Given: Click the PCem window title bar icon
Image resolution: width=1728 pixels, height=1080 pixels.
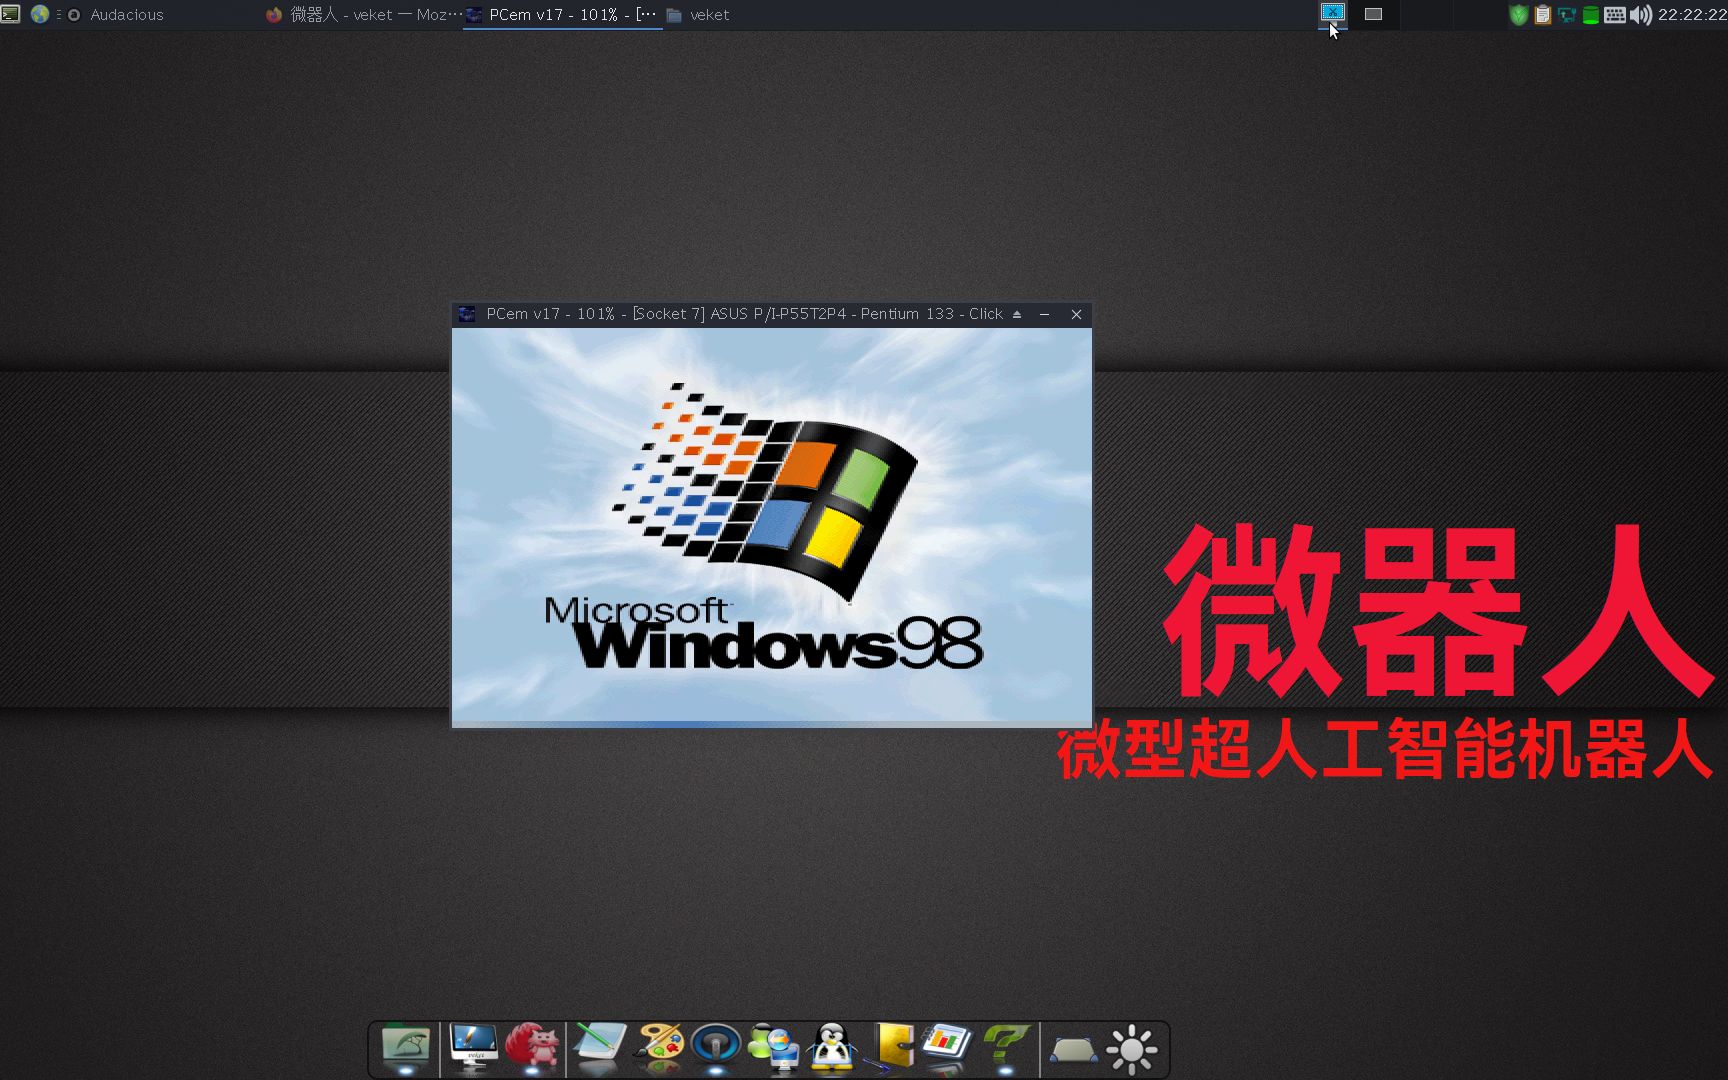Looking at the screenshot, I should pyautogui.click(x=466, y=314).
